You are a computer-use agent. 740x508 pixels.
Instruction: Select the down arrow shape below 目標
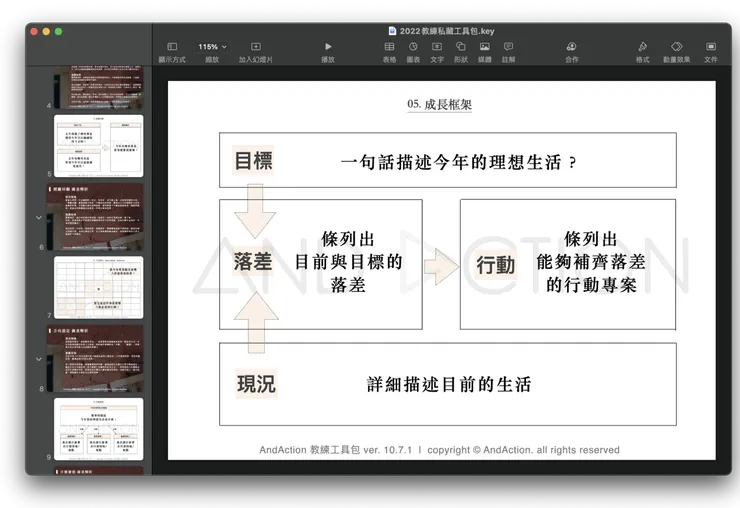pyautogui.click(x=255, y=211)
